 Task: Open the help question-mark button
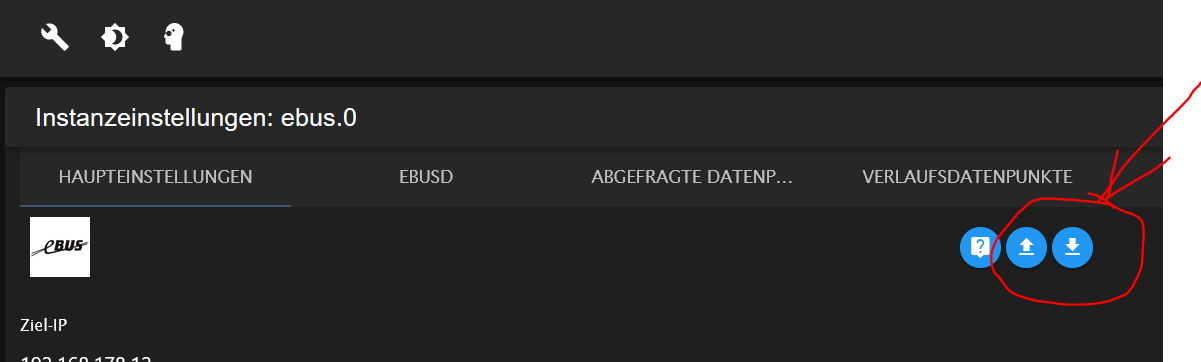click(x=980, y=247)
